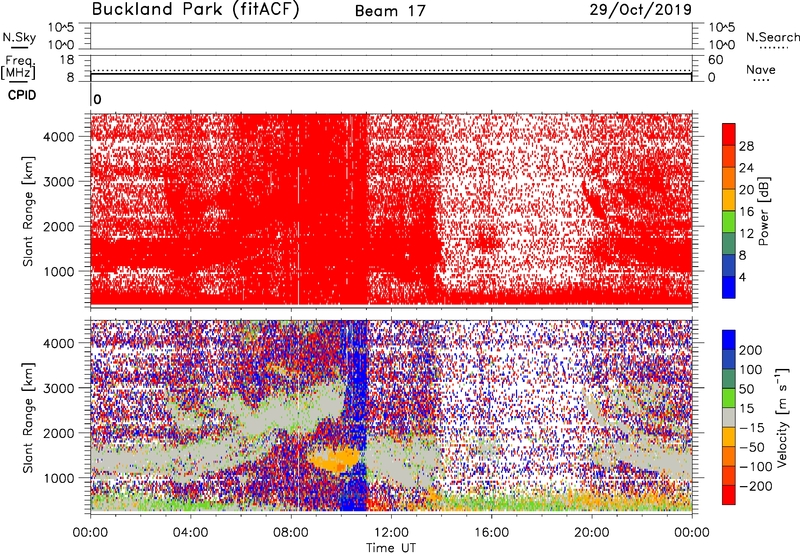Click the 'CPID' label
Screen dimensions: 800x554
click(x=22, y=95)
